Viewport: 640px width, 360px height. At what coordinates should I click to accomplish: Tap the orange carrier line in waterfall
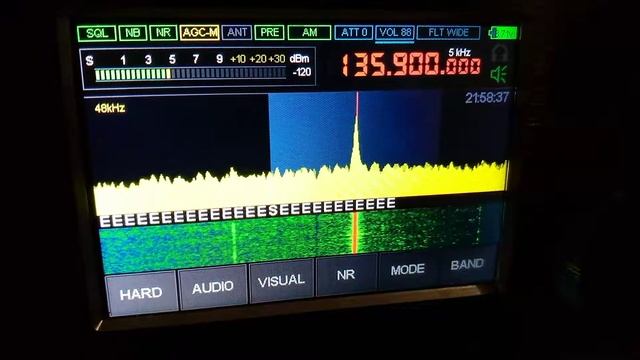(x=355, y=233)
